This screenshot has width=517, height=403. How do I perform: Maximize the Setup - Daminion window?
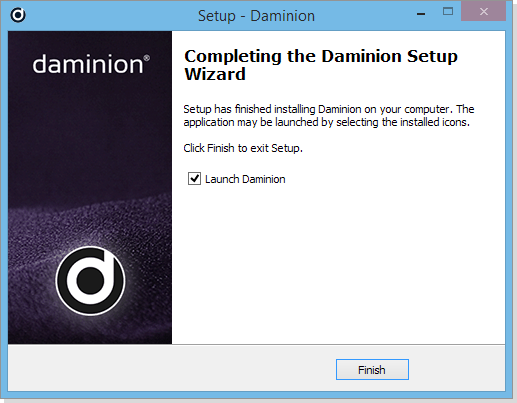[448, 12]
